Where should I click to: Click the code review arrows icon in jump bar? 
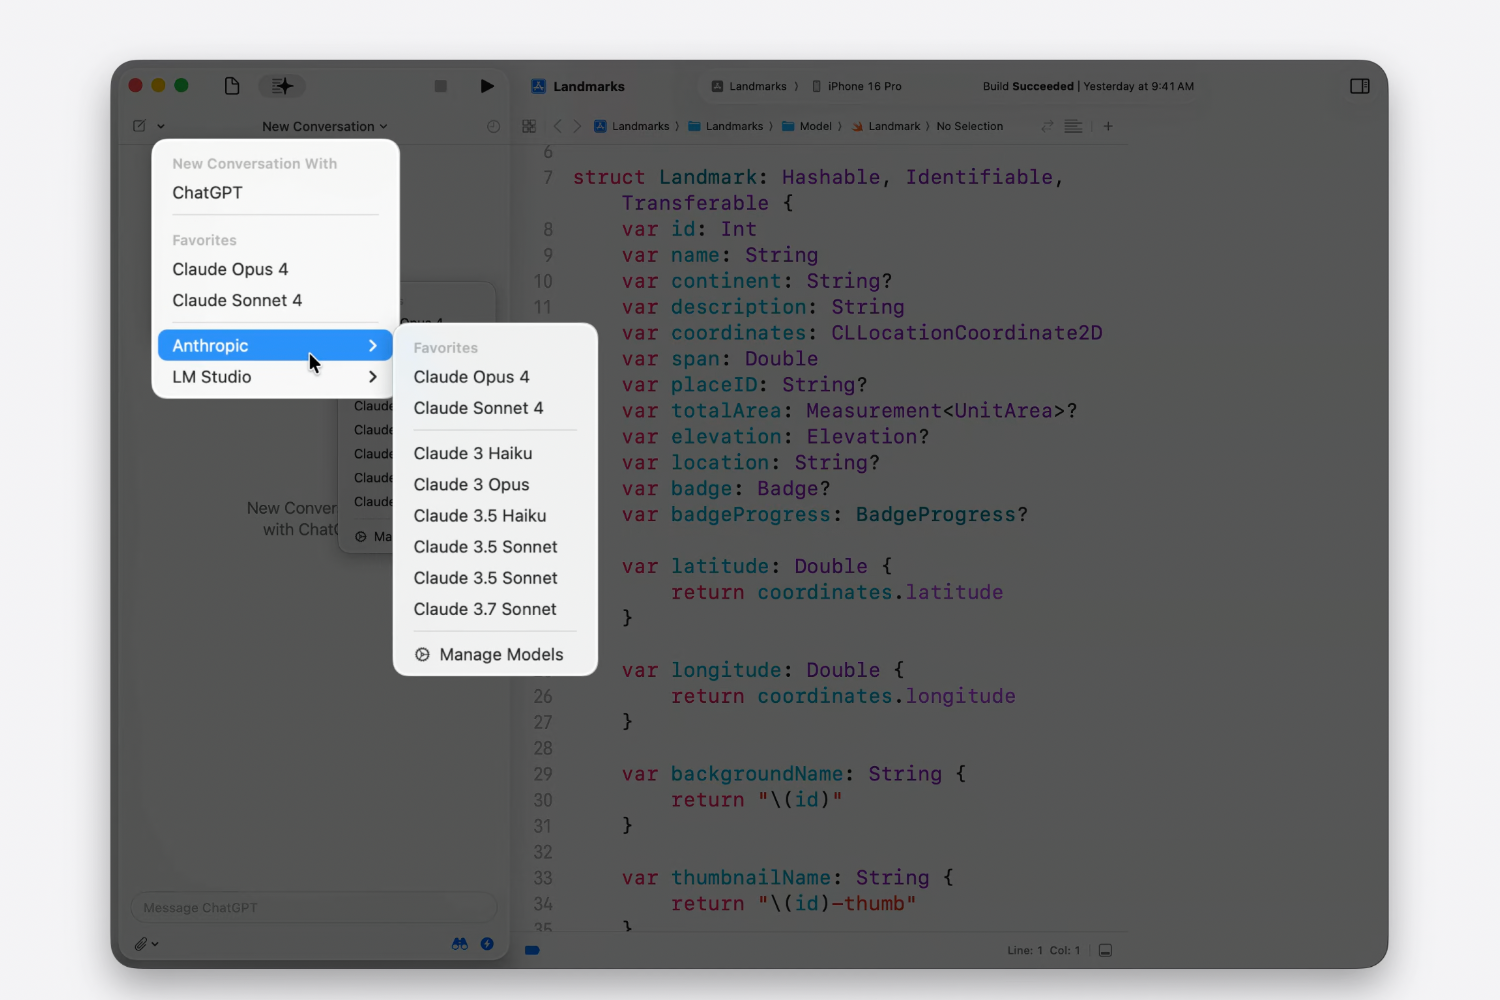(1047, 126)
